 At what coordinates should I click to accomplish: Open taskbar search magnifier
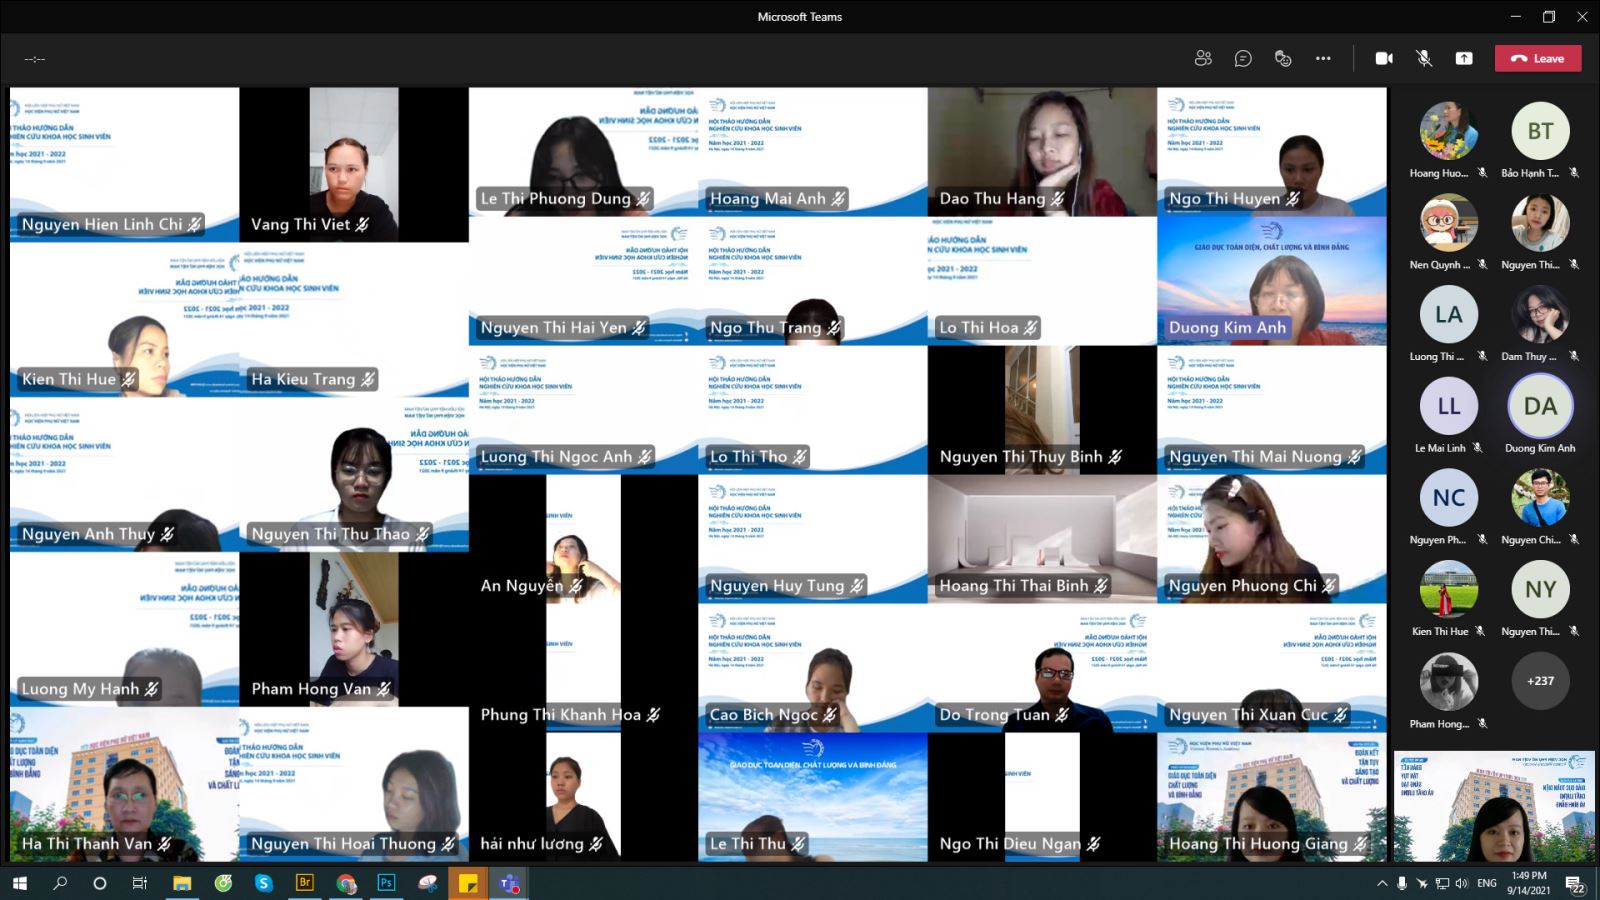[x=60, y=883]
